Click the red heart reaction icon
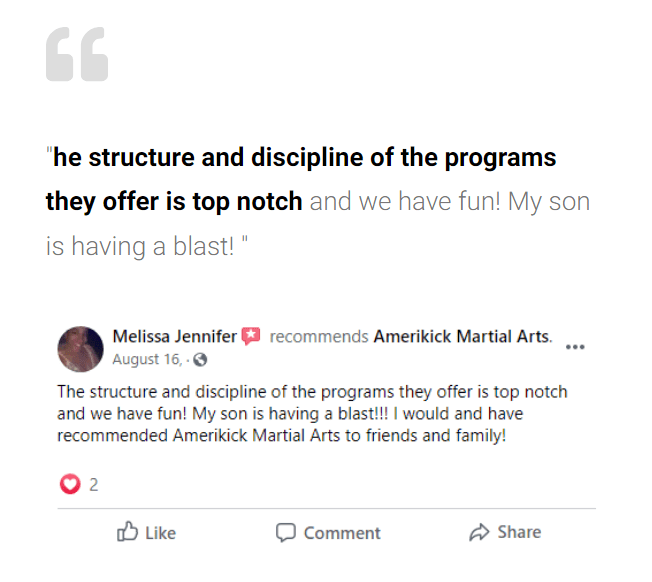Screen dimensions: 652x582 point(70,484)
